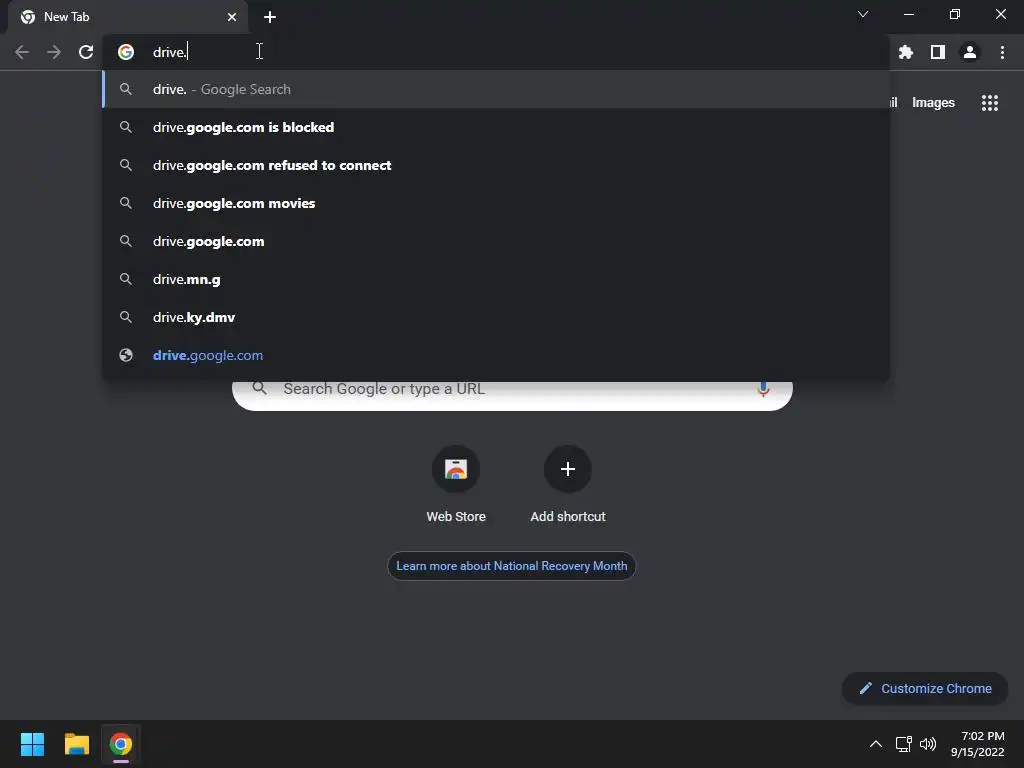Pick the 'drive.ky.dmv' suggestion
The width and height of the screenshot is (1024, 768).
(x=496, y=317)
